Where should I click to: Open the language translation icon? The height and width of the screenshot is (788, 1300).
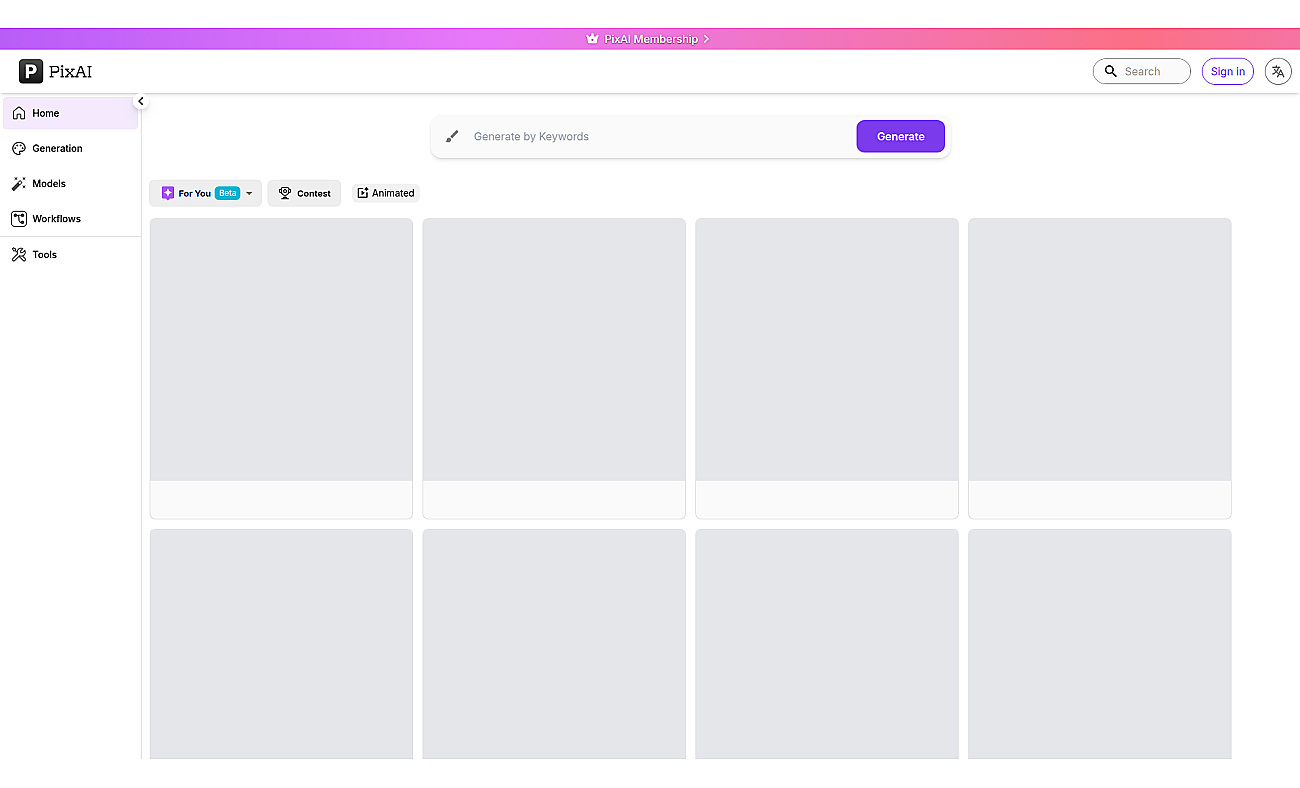click(x=1278, y=71)
